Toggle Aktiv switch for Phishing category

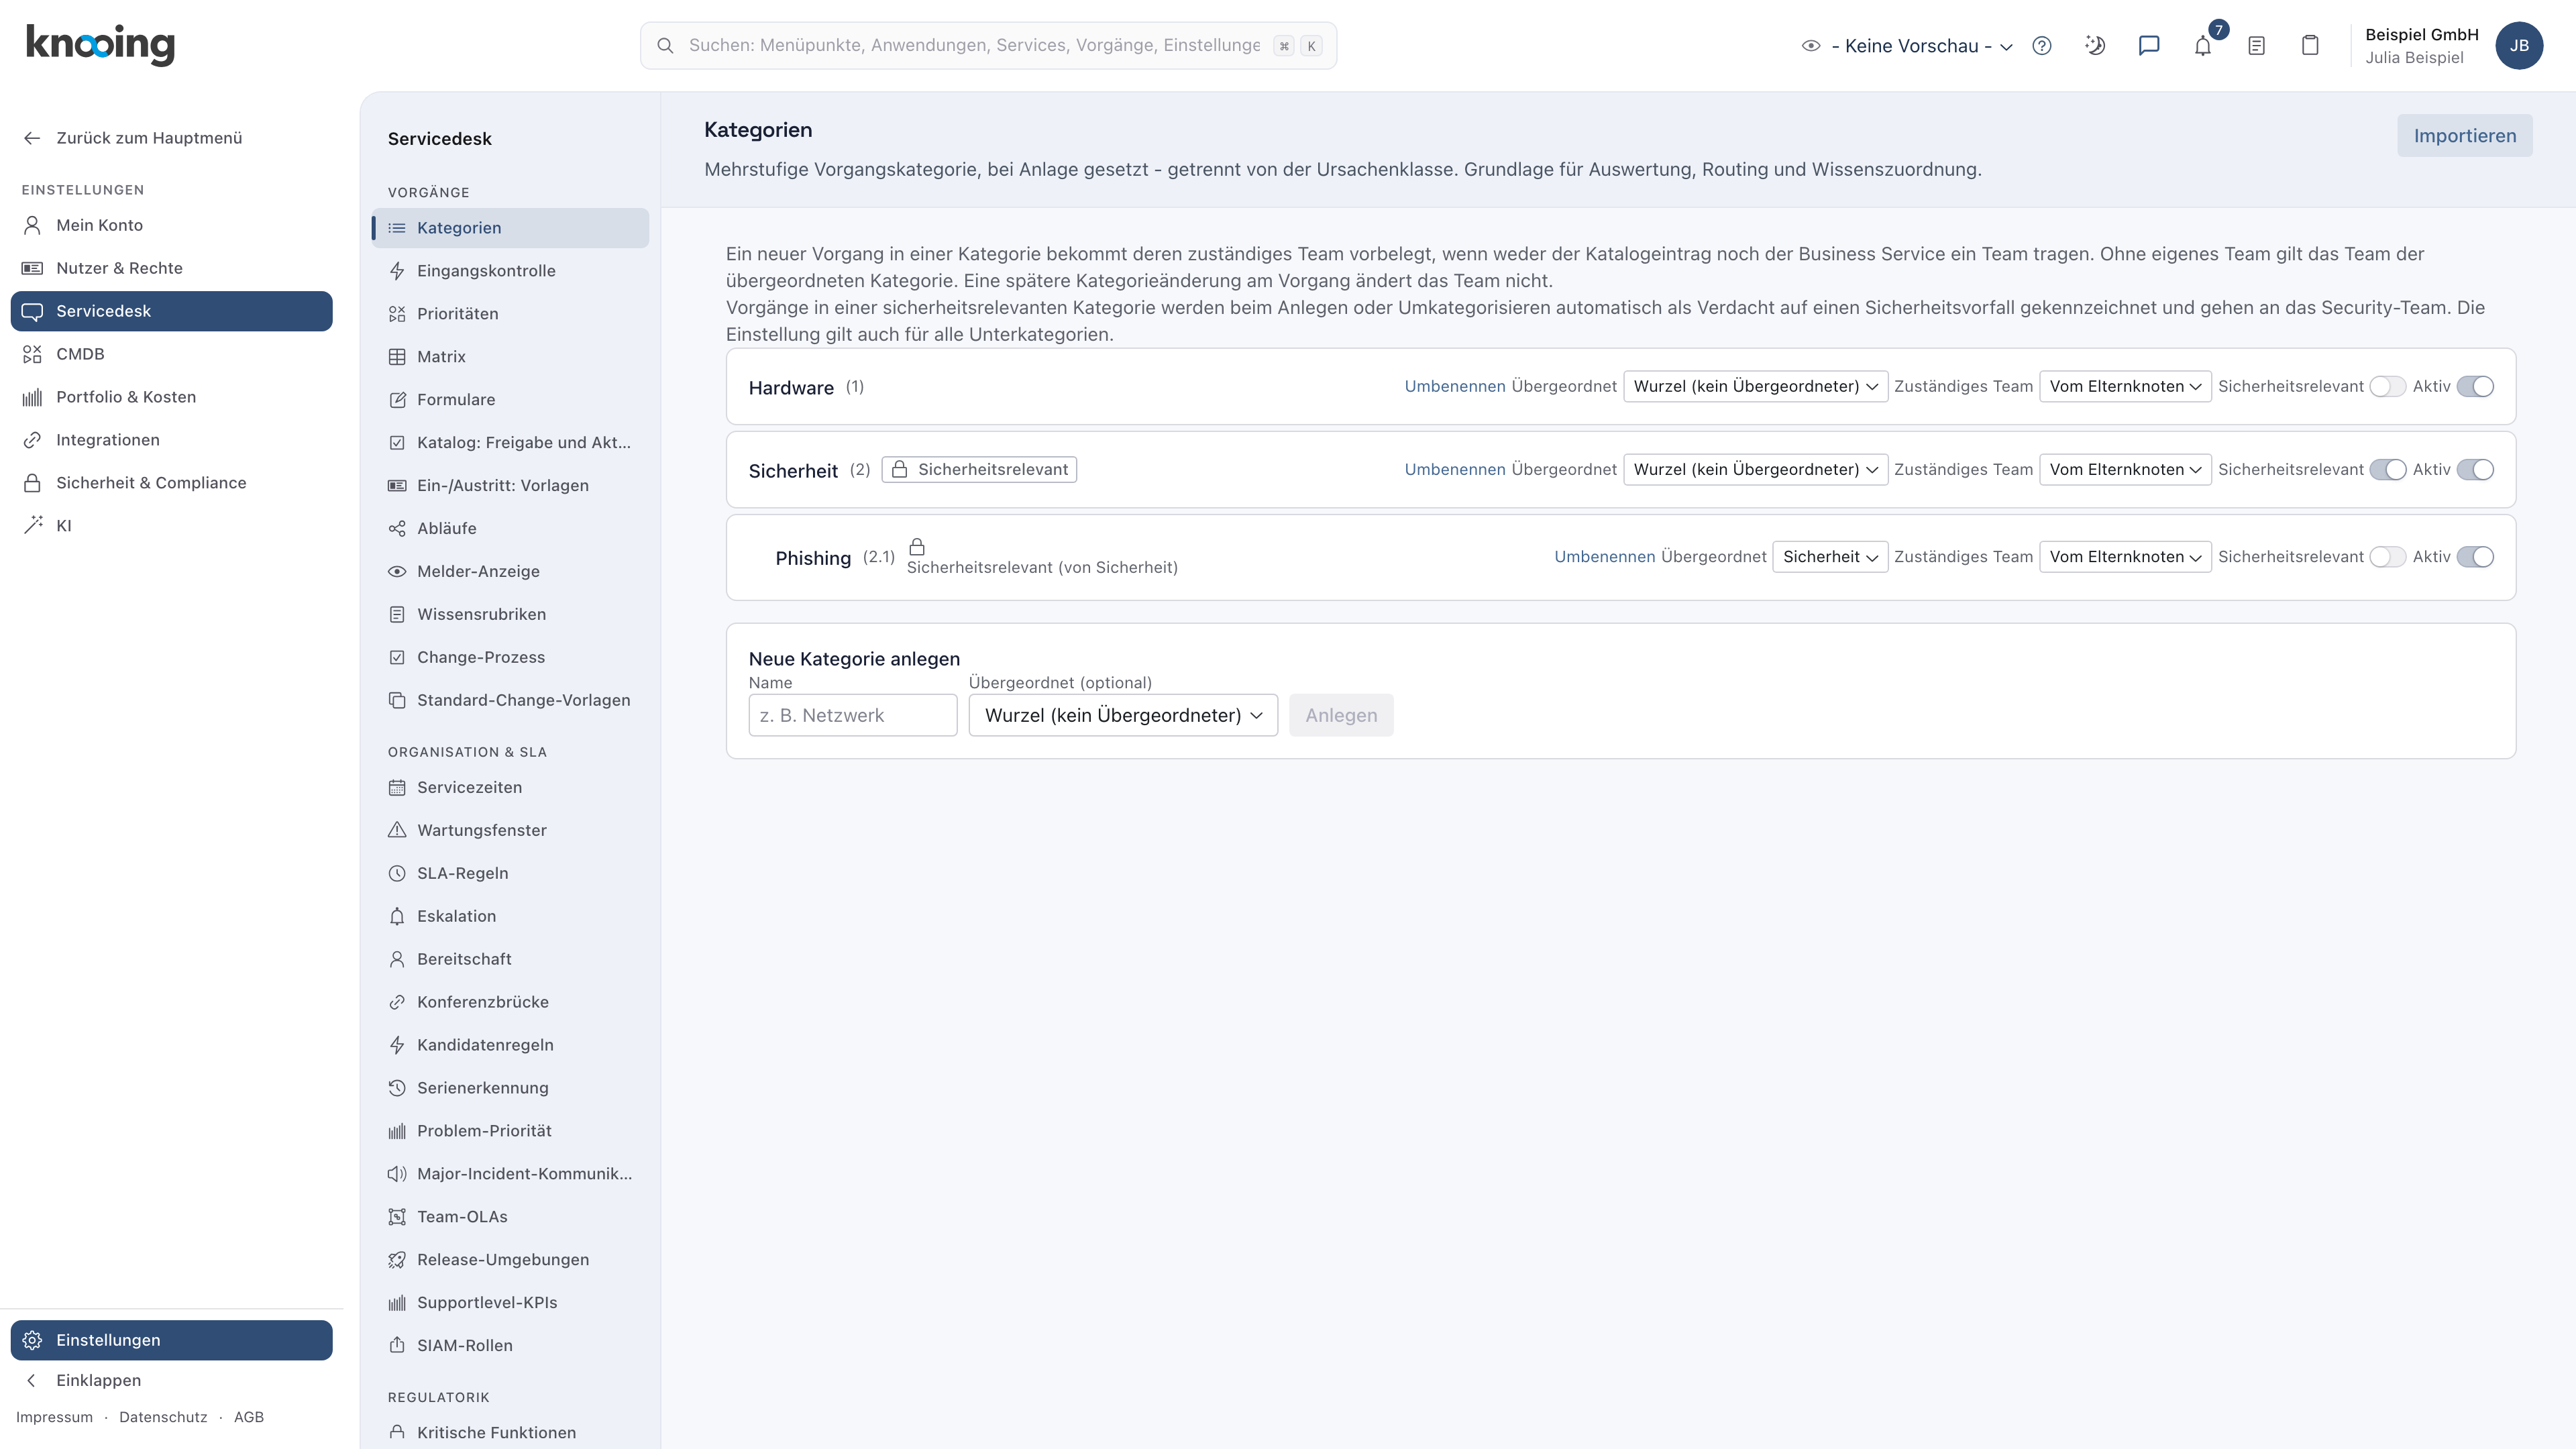(2475, 557)
